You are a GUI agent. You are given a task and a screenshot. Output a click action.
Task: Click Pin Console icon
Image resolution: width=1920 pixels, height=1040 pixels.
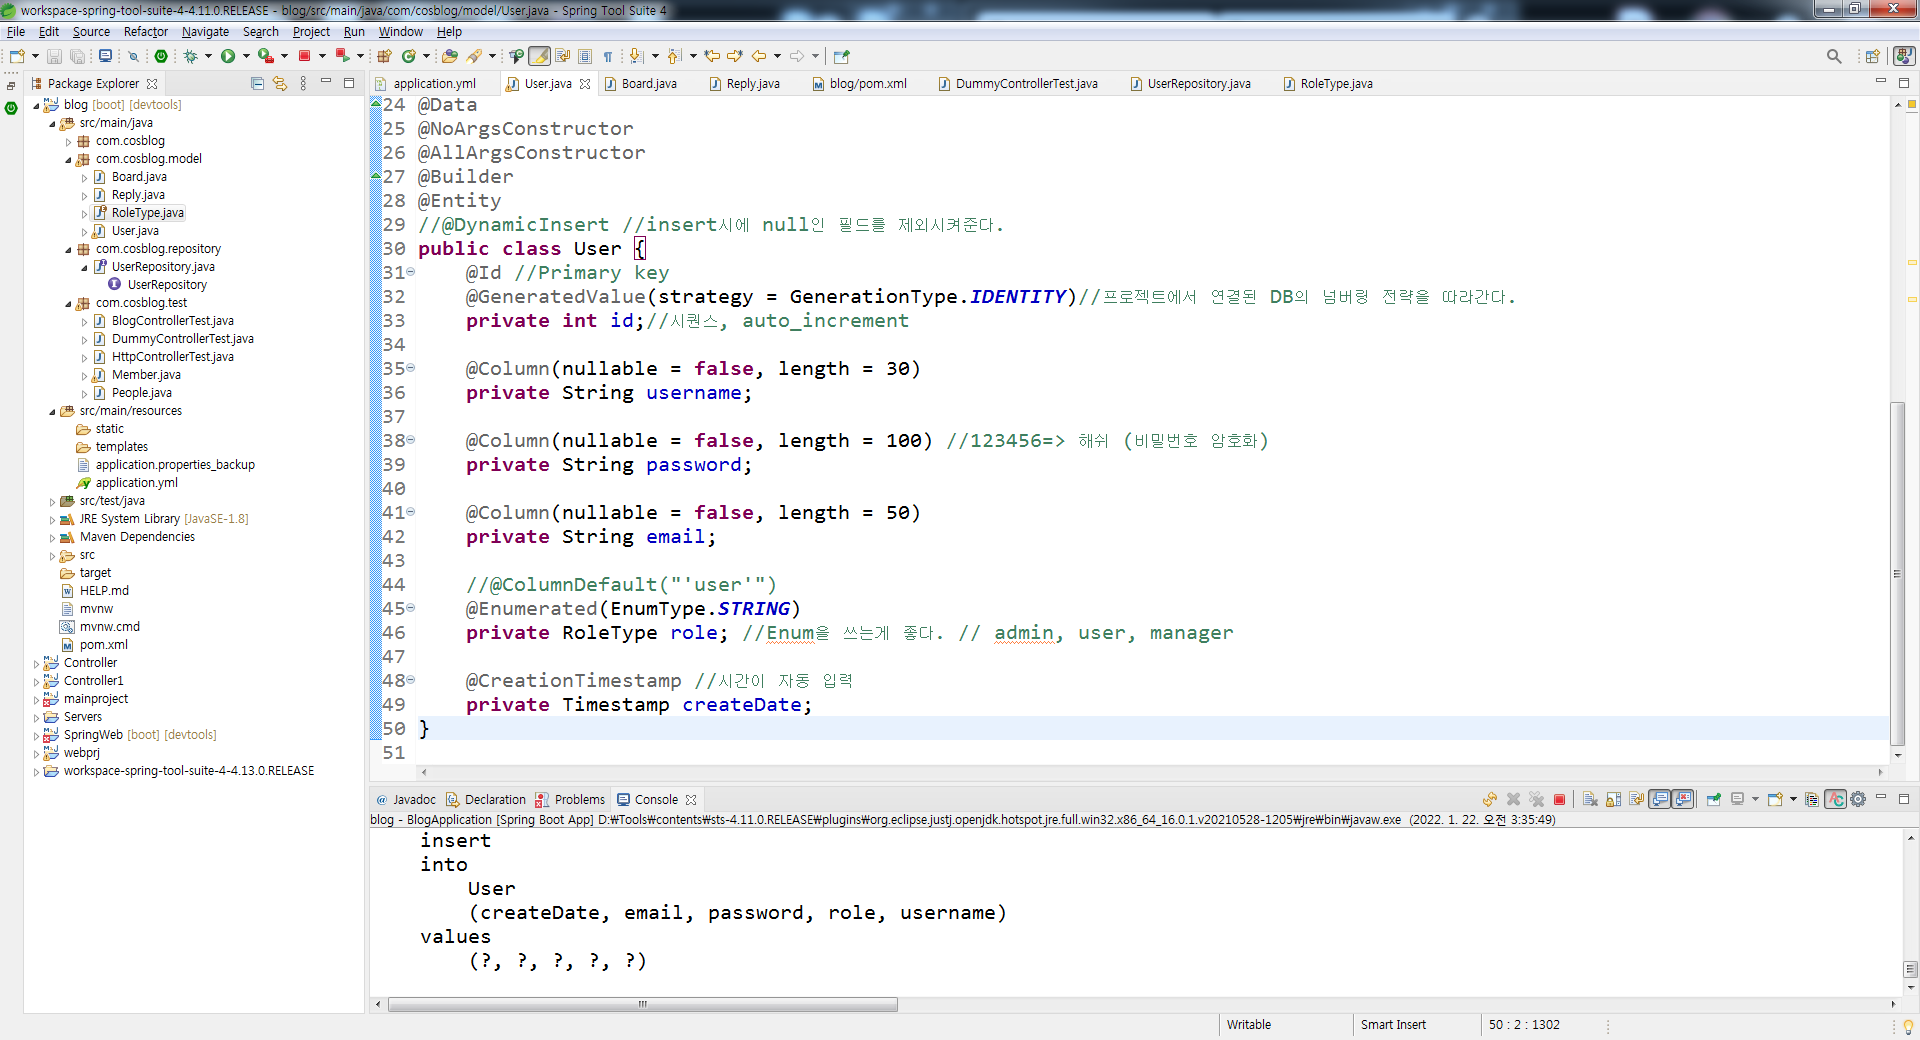(x=1714, y=799)
